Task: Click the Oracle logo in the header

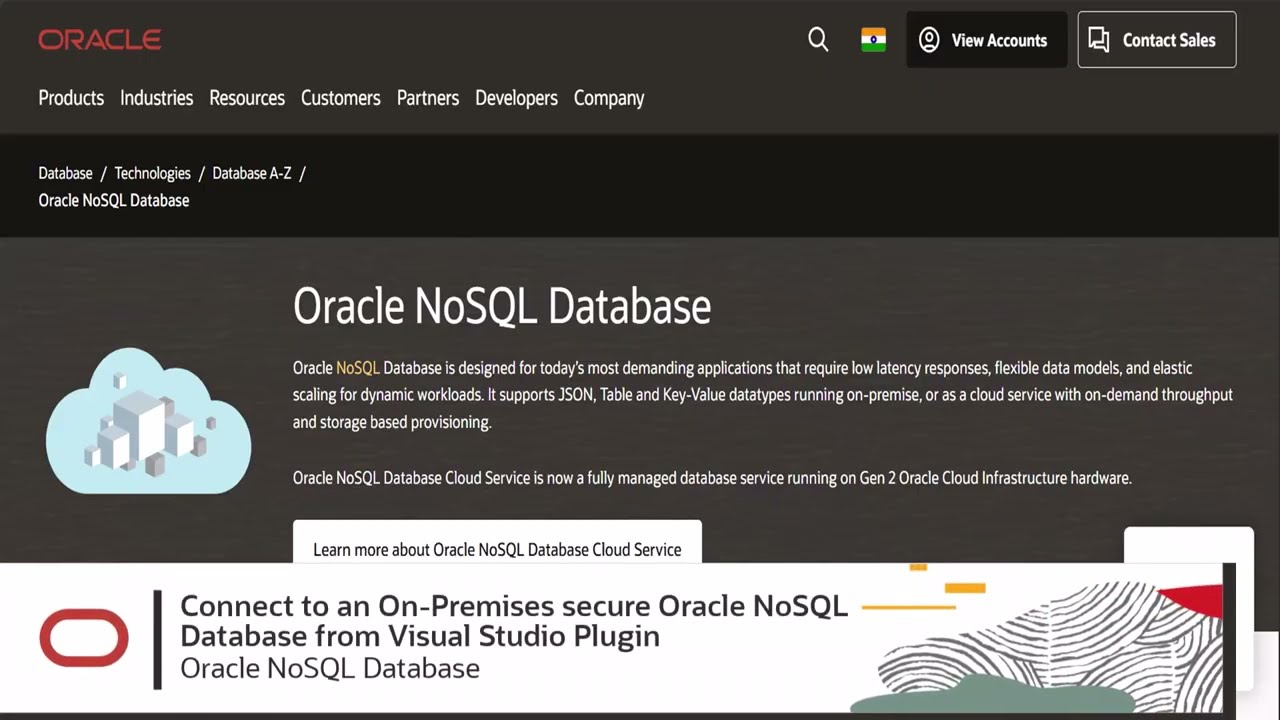Action: [x=100, y=40]
